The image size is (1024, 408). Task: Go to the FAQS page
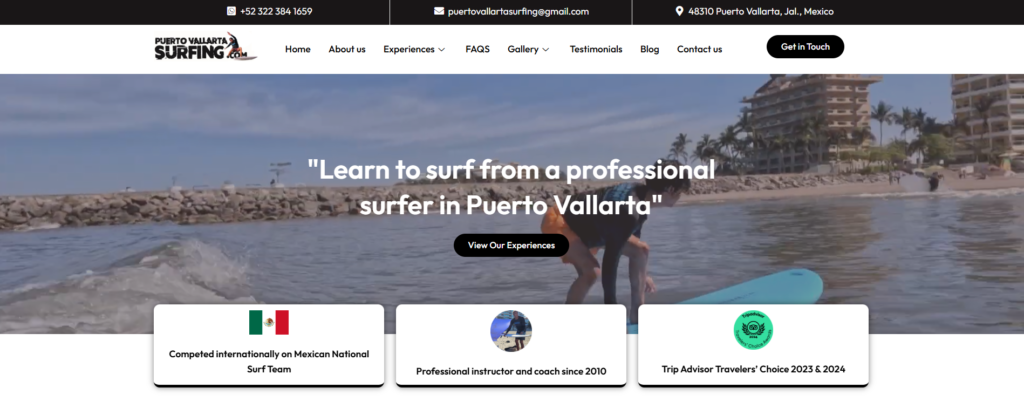477,49
